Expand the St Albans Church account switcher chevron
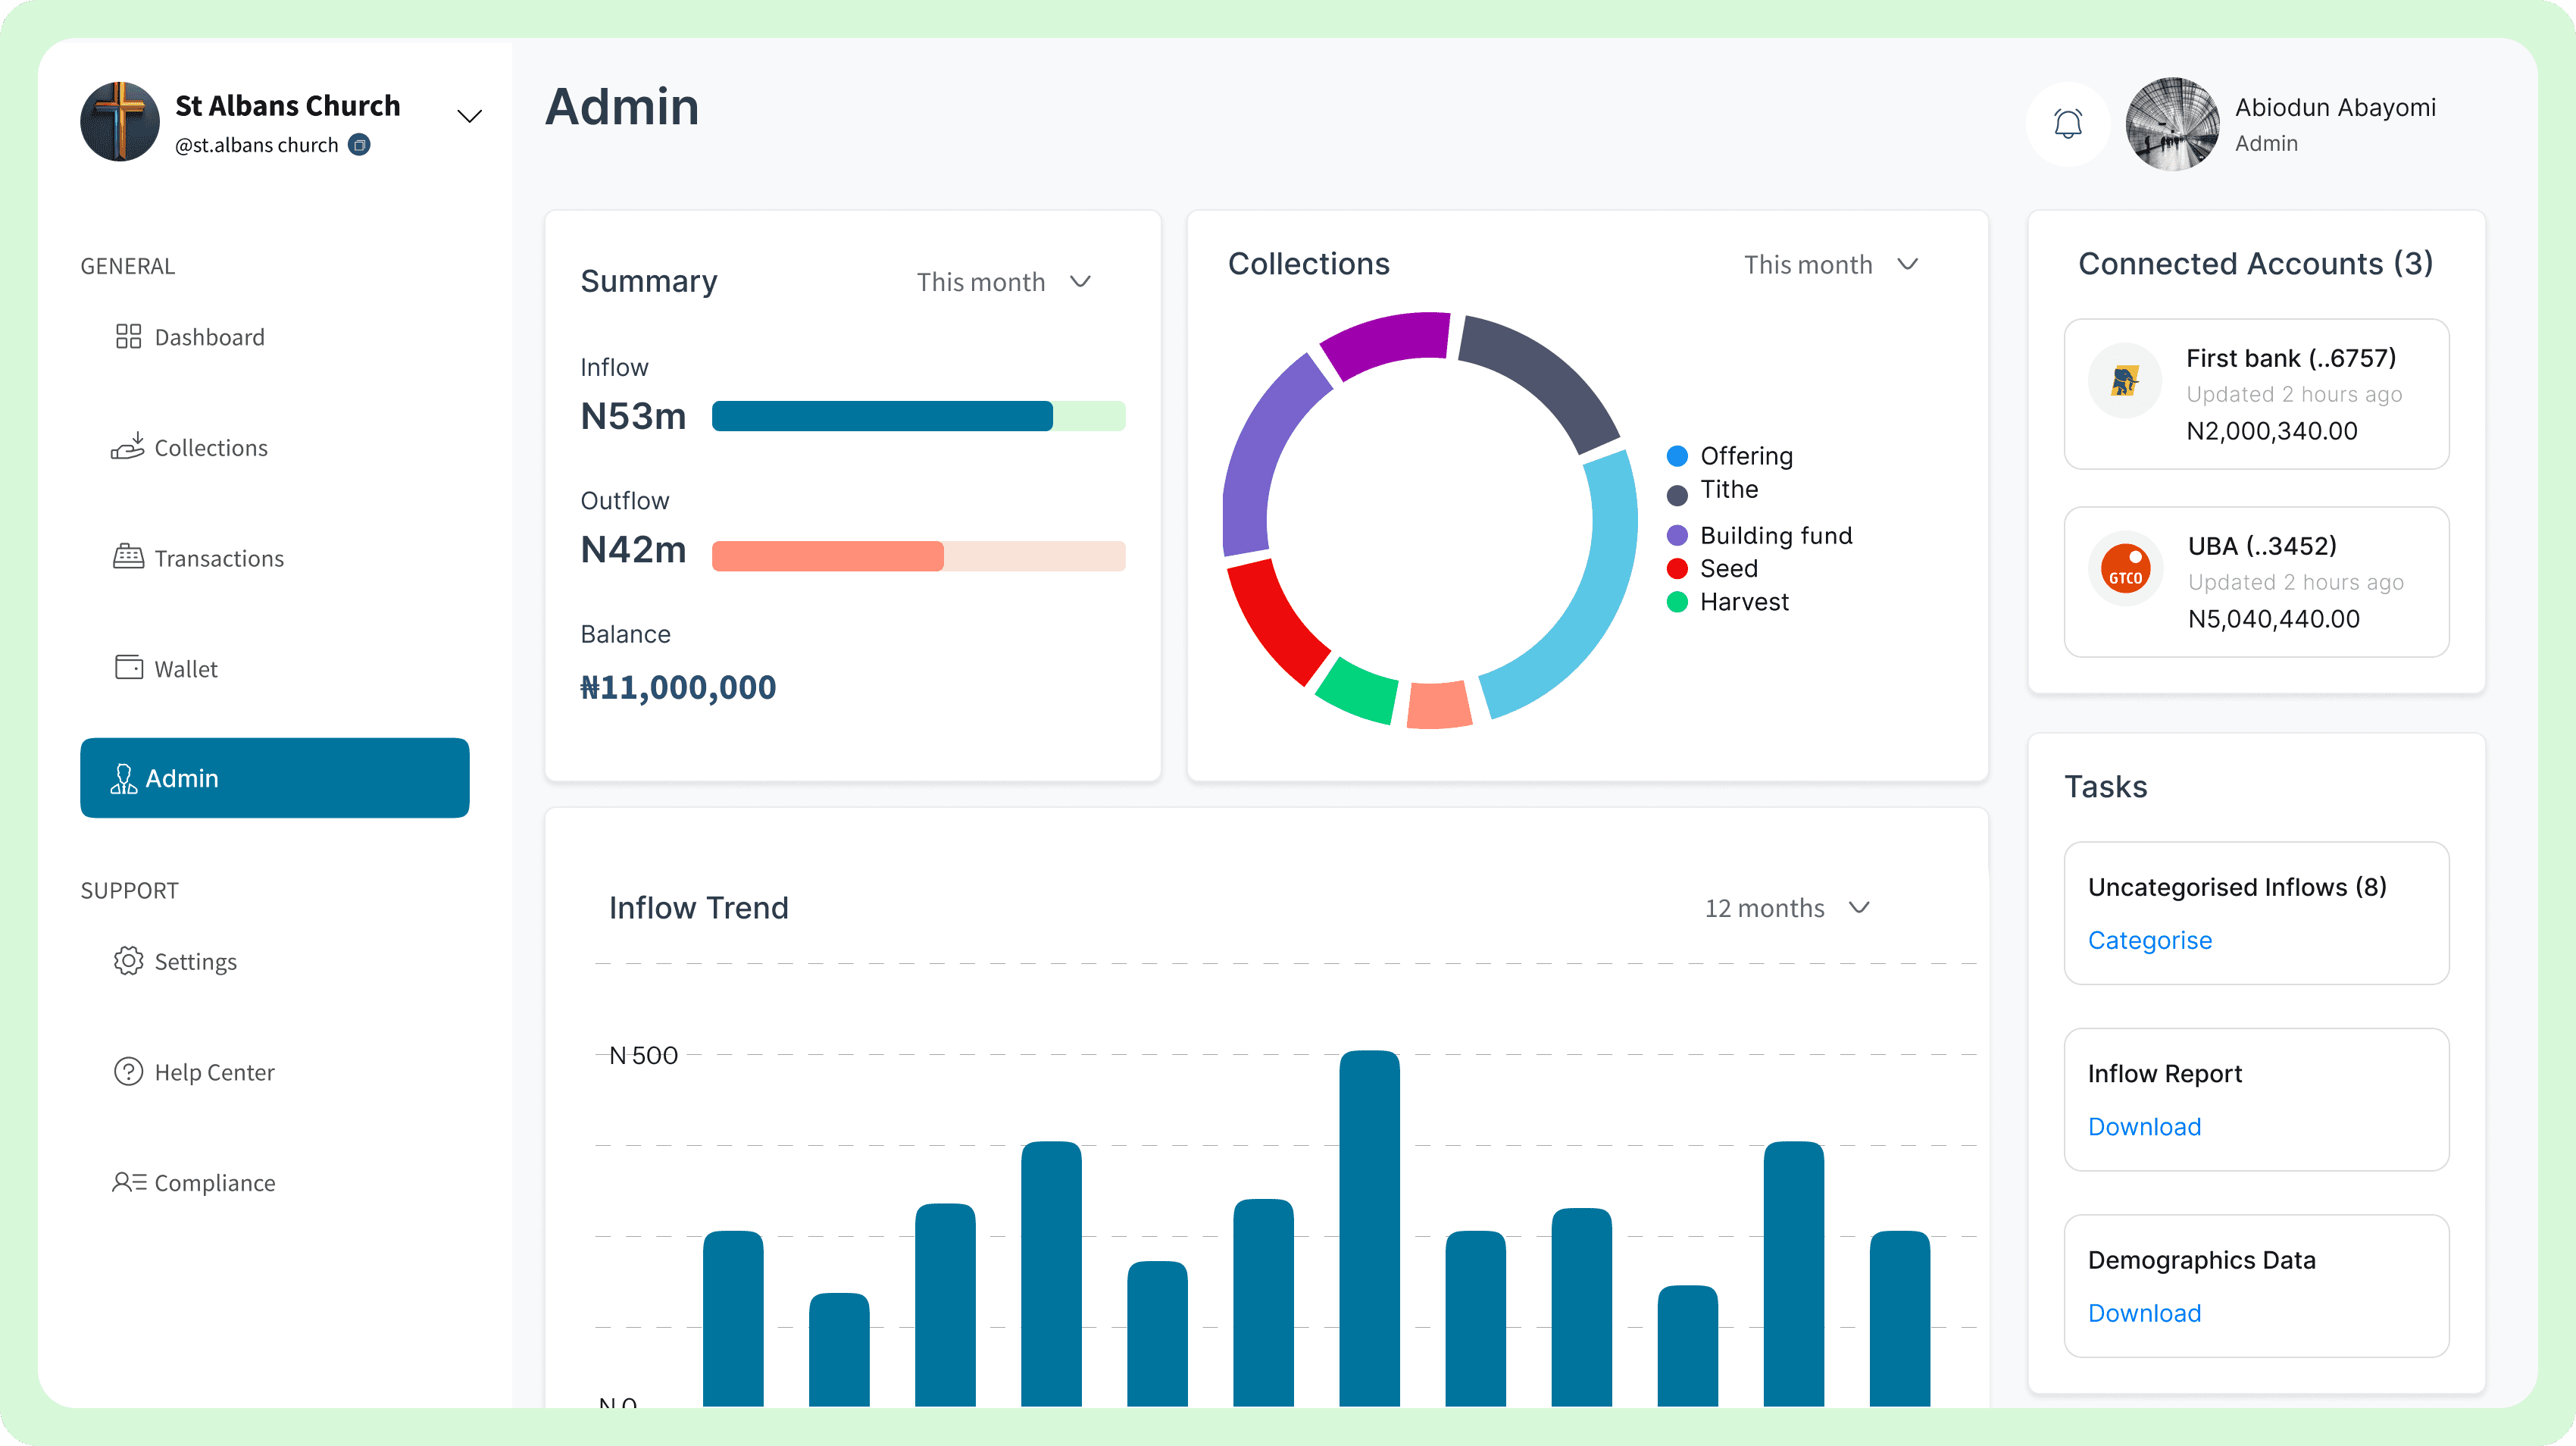2576x1446 pixels. pos(469,116)
